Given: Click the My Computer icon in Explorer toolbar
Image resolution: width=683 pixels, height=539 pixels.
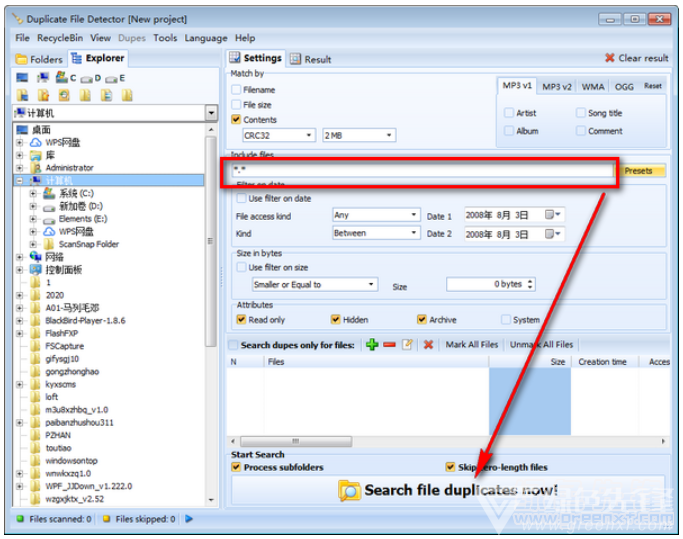Looking at the screenshot, I should click(x=42, y=78).
